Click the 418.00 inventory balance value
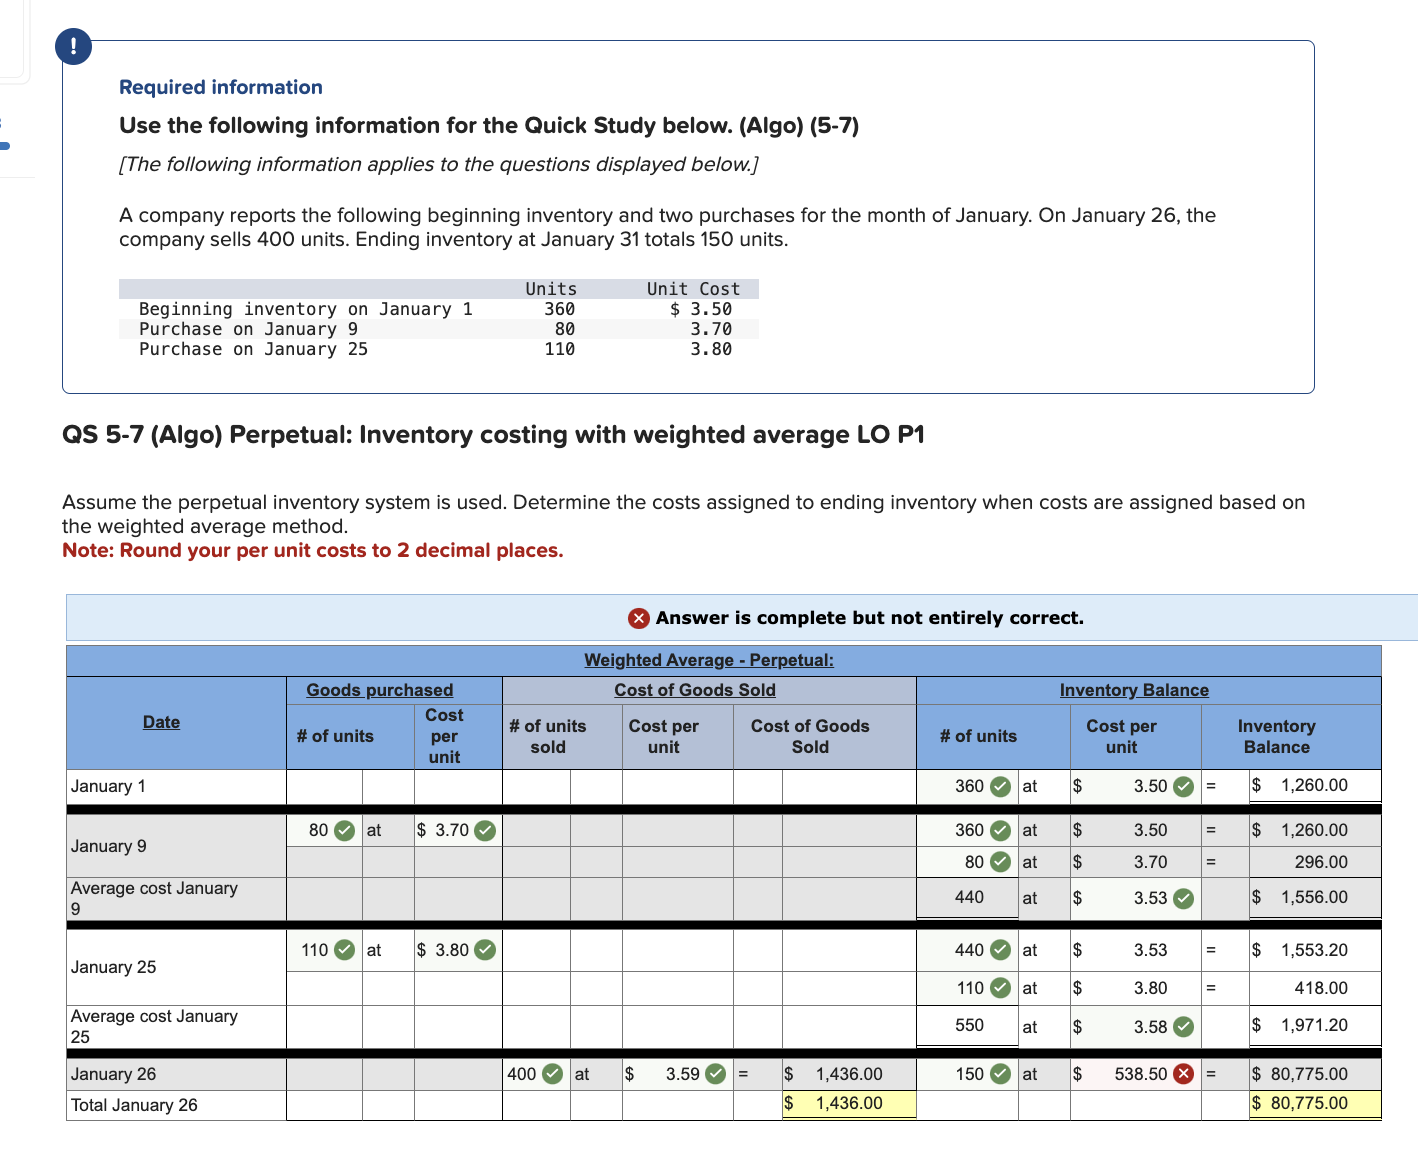The image size is (1418, 1154). click(x=1321, y=988)
